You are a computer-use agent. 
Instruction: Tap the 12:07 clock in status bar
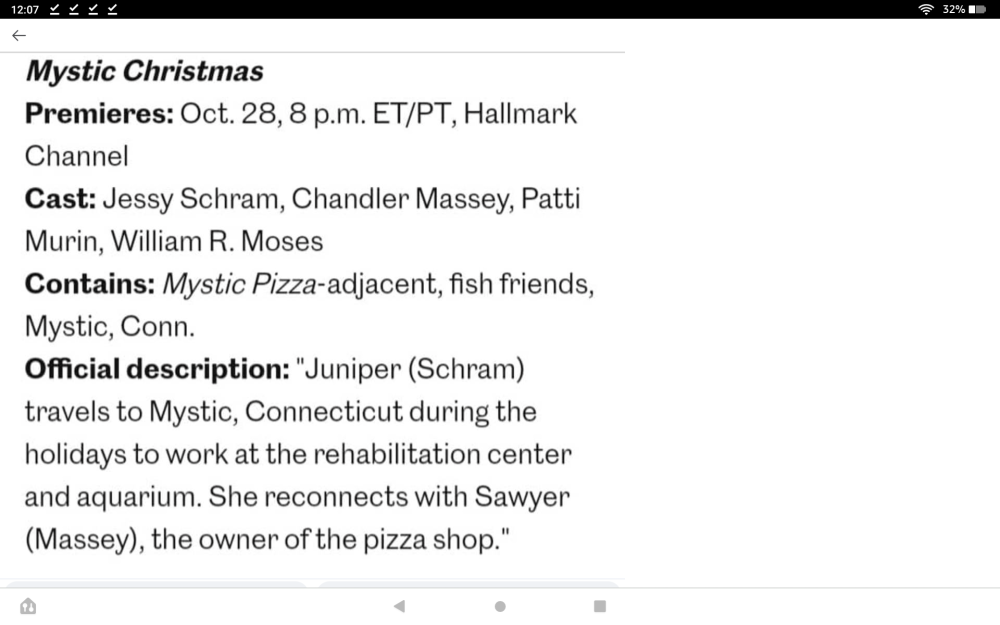pyautogui.click(x=25, y=9)
